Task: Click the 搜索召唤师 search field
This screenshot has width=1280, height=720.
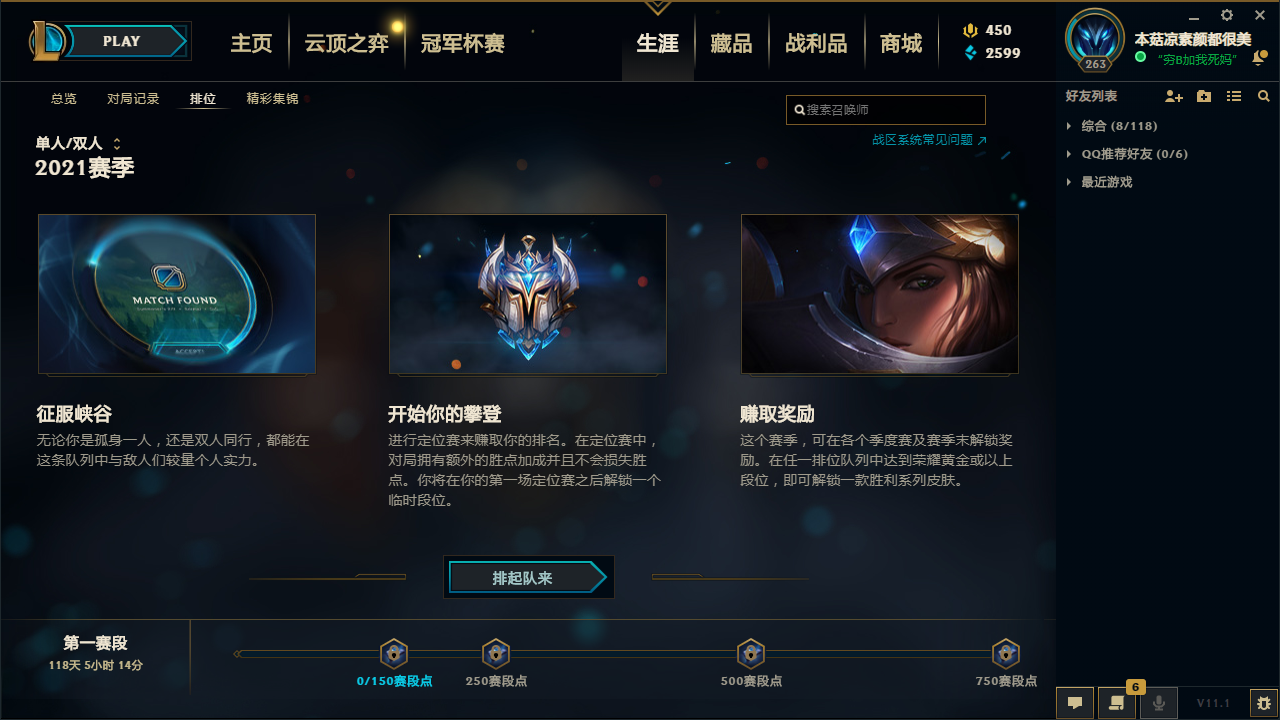Action: (x=886, y=110)
